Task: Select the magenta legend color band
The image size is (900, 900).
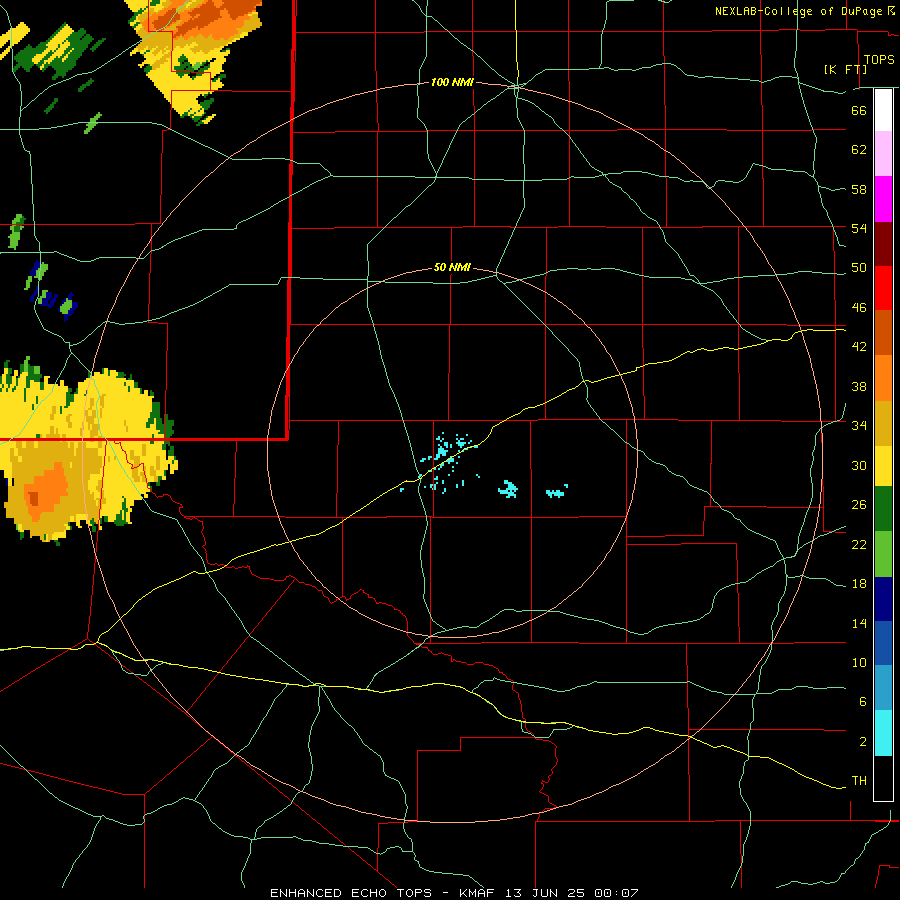Action: (883, 199)
